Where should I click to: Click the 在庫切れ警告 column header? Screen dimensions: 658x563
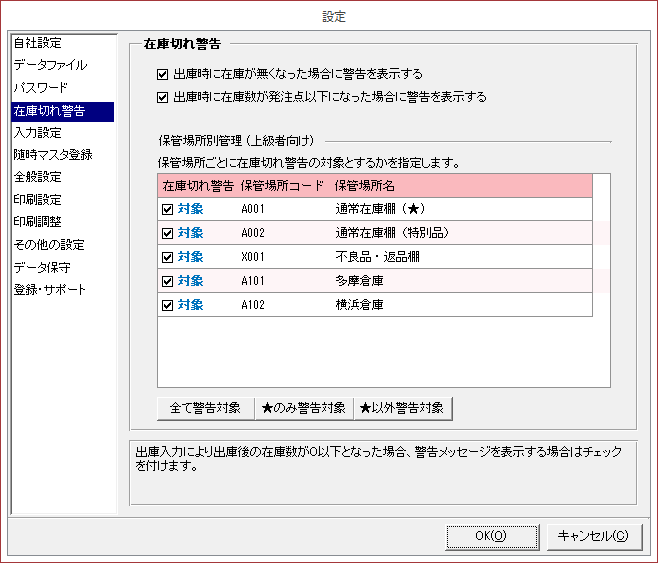(x=198, y=186)
